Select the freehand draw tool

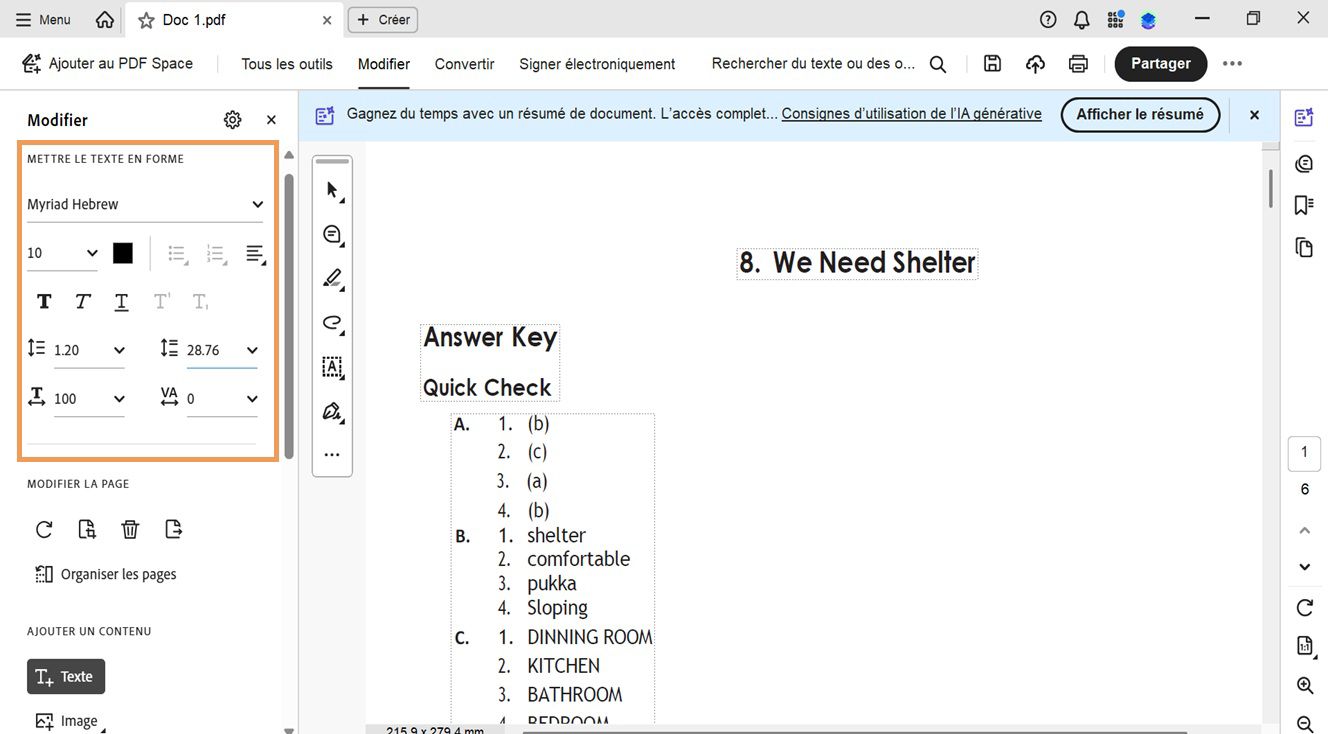coord(331,323)
